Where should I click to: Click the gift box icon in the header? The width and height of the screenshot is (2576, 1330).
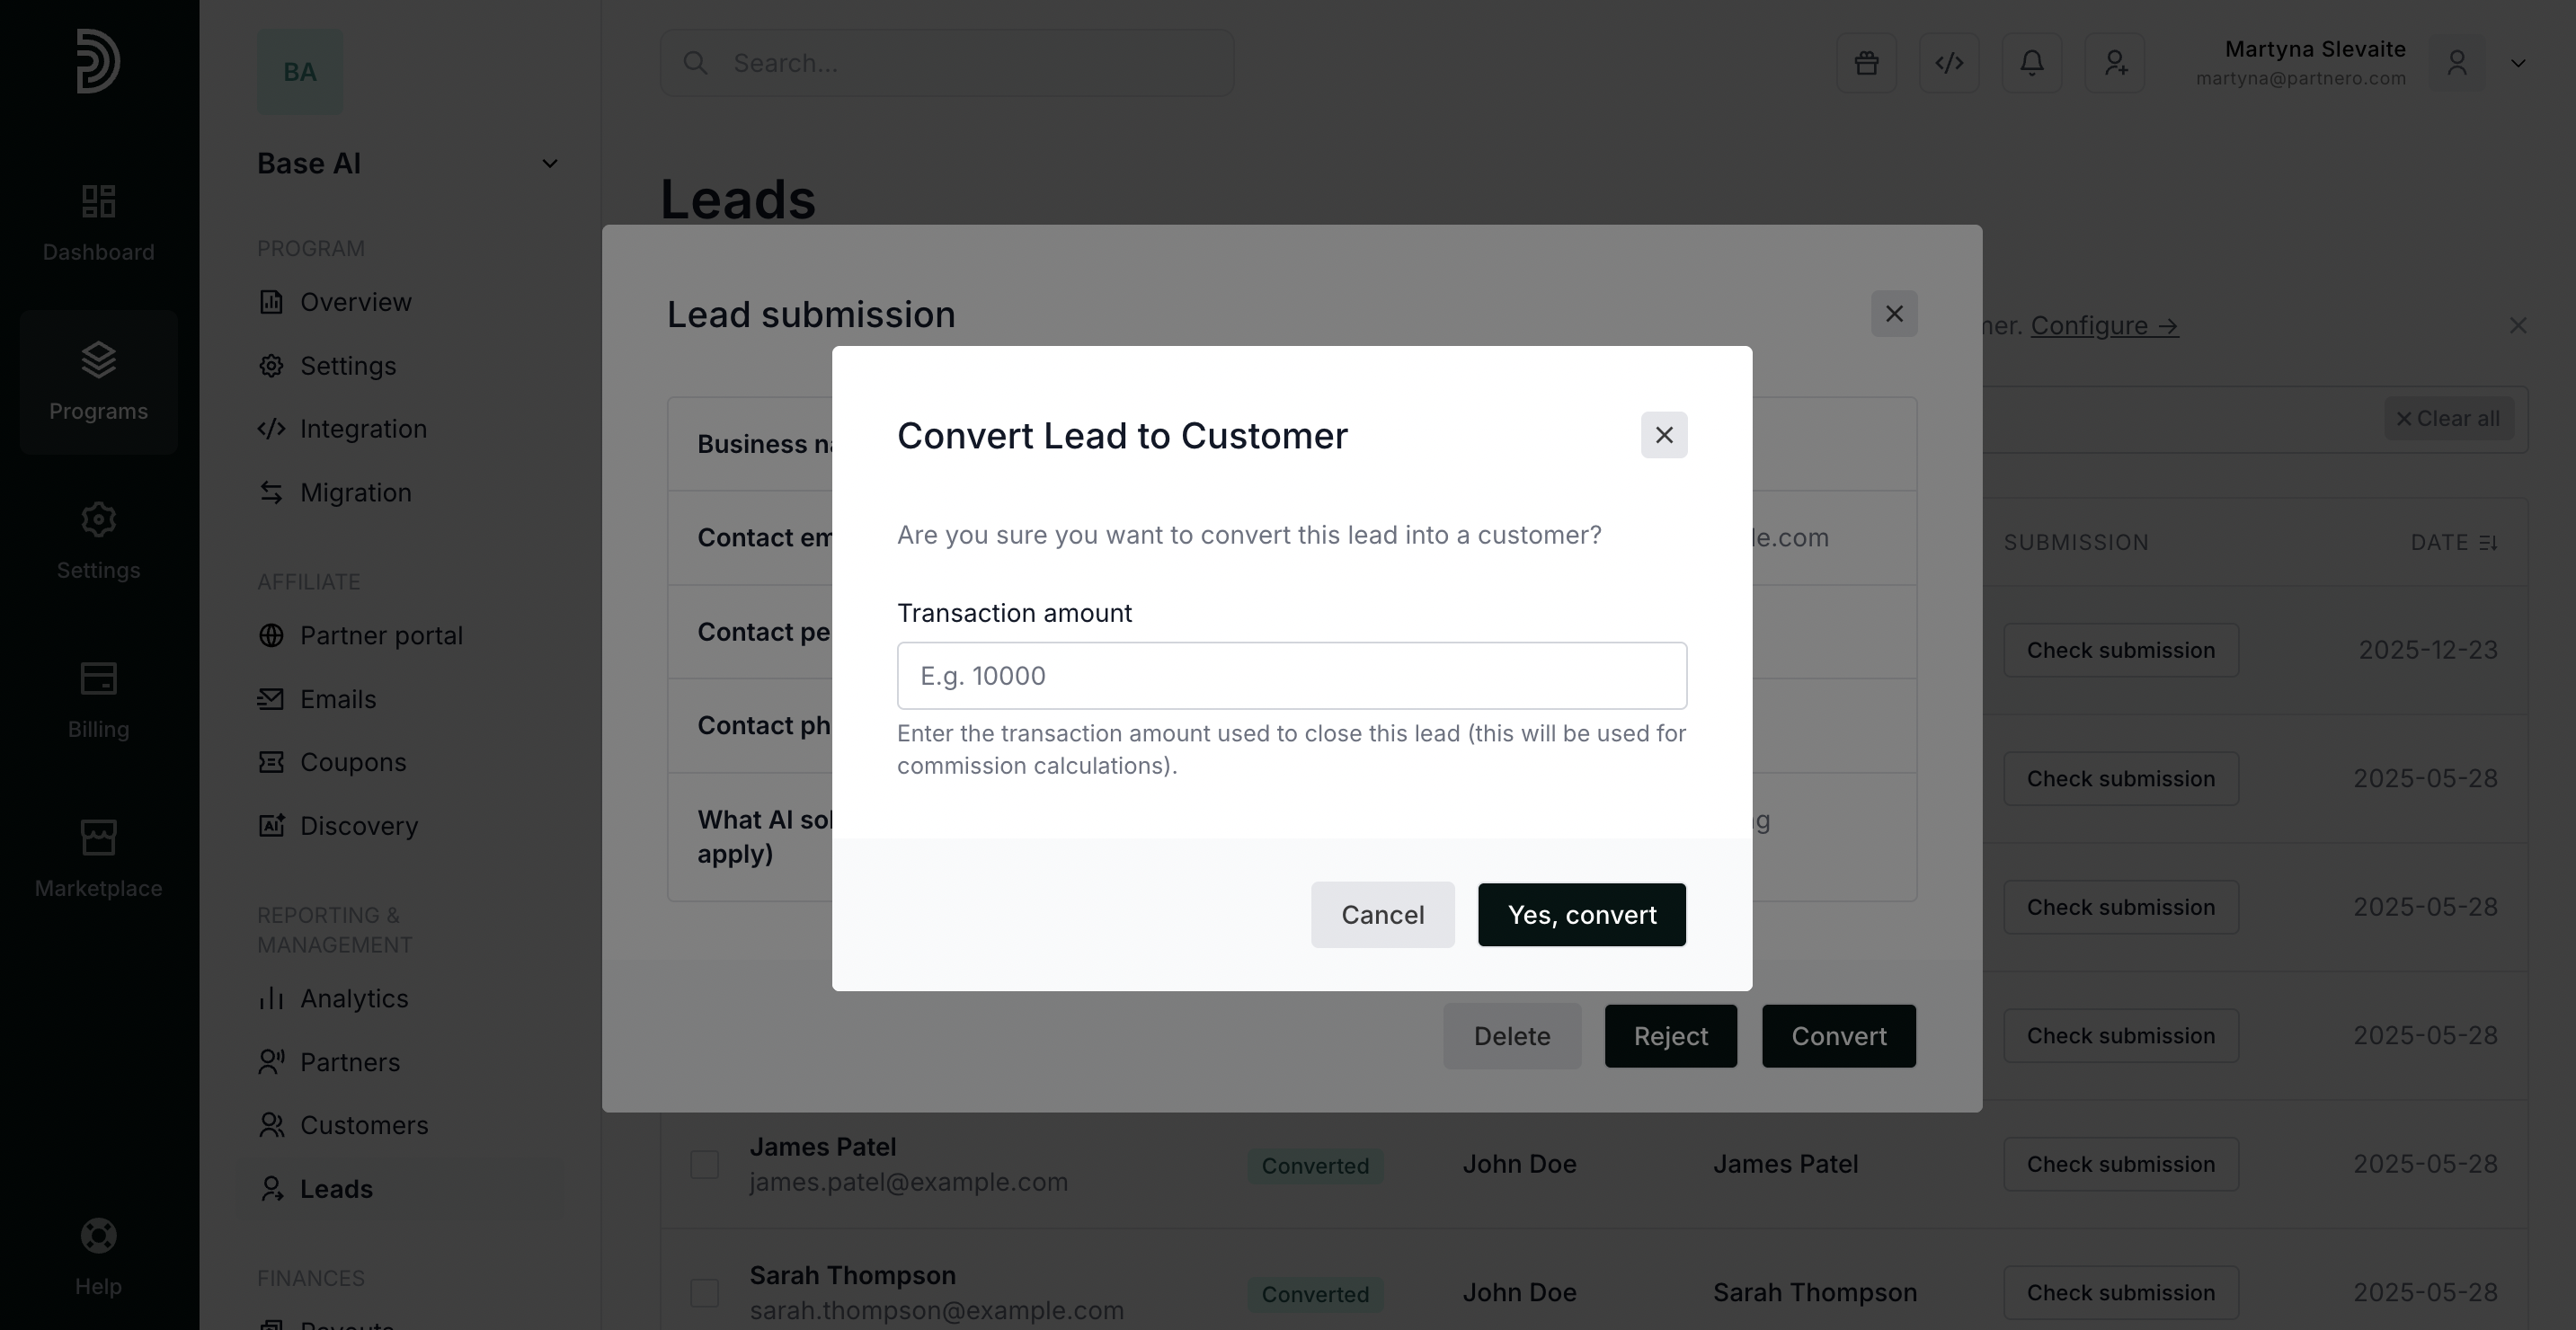(1866, 63)
